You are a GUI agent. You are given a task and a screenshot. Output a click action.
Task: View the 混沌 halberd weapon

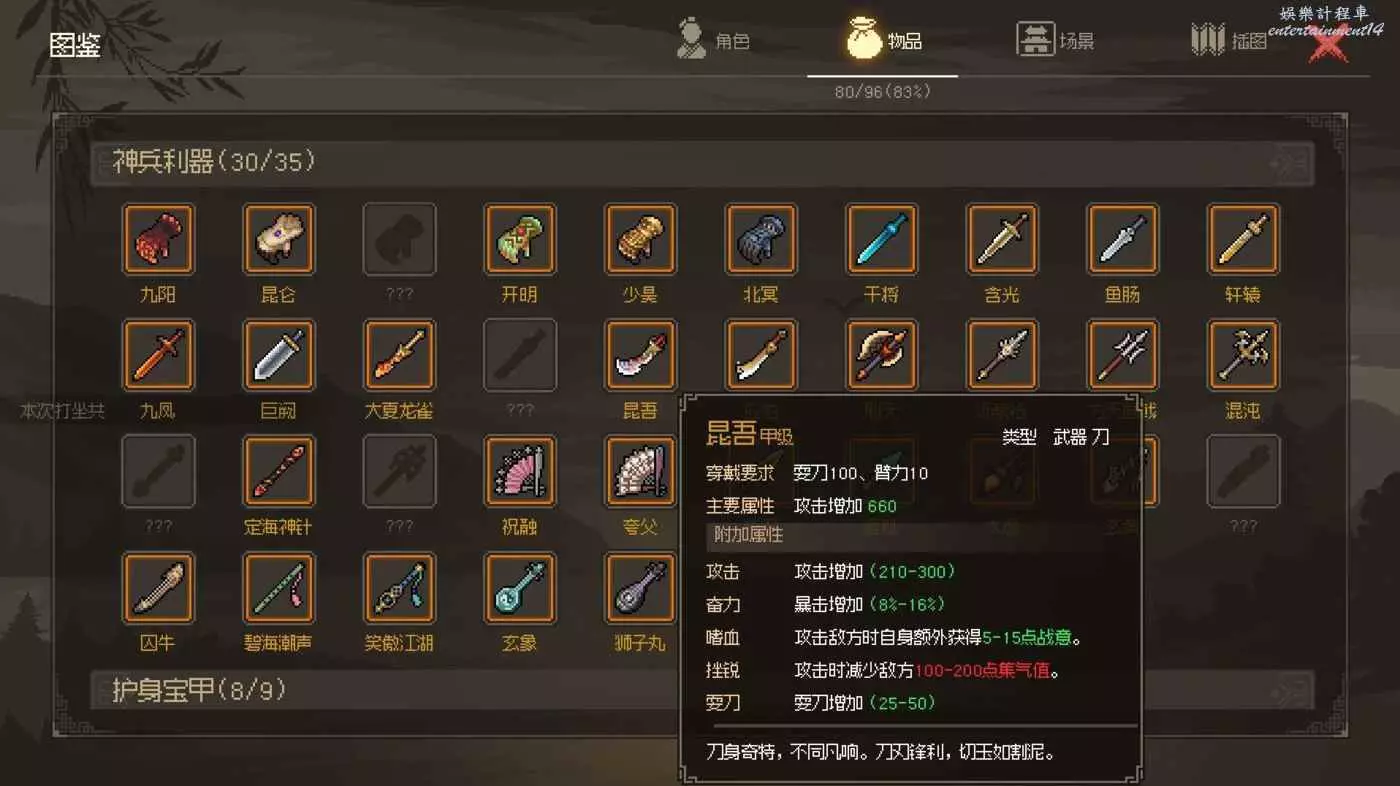[x=1243, y=355]
